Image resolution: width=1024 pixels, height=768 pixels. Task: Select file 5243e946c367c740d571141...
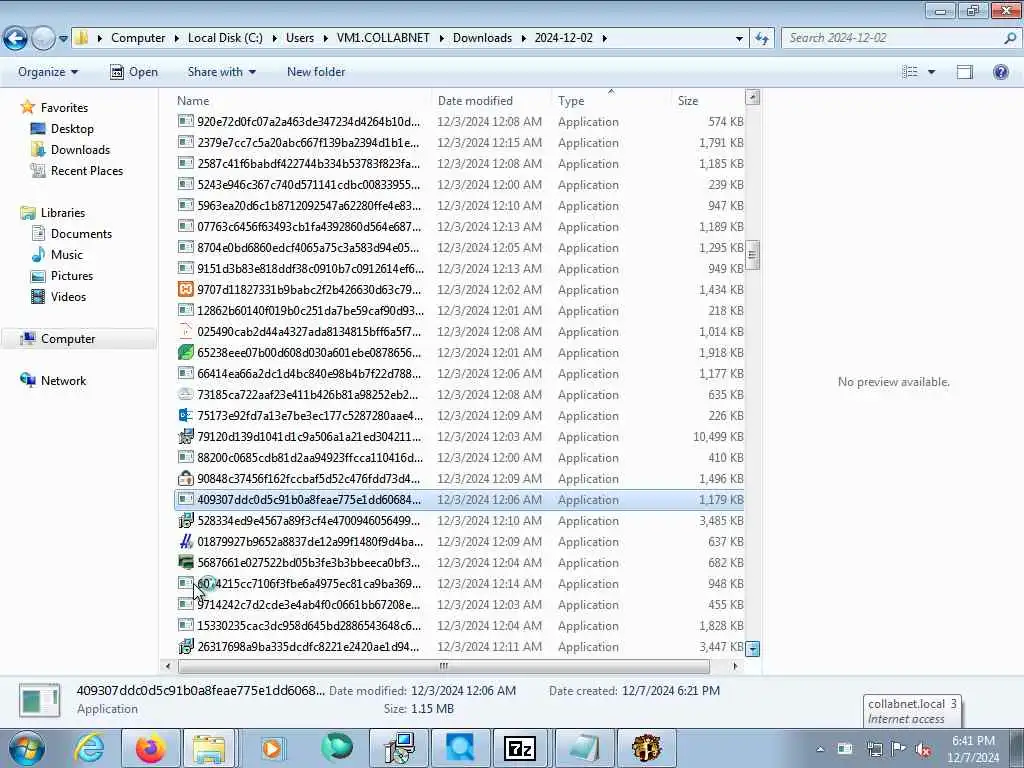click(460, 185)
